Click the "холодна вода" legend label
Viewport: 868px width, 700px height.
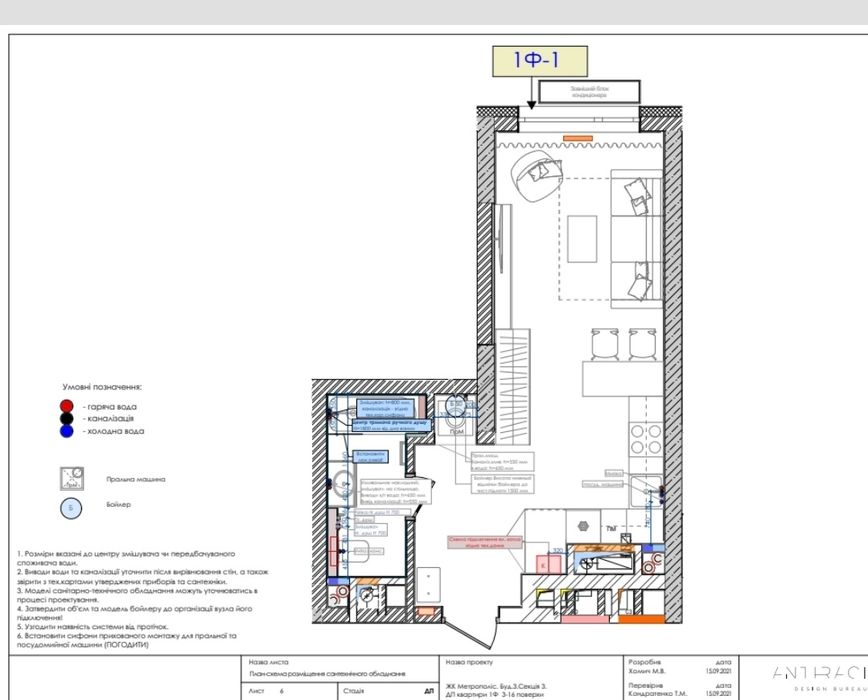pyautogui.click(x=113, y=431)
